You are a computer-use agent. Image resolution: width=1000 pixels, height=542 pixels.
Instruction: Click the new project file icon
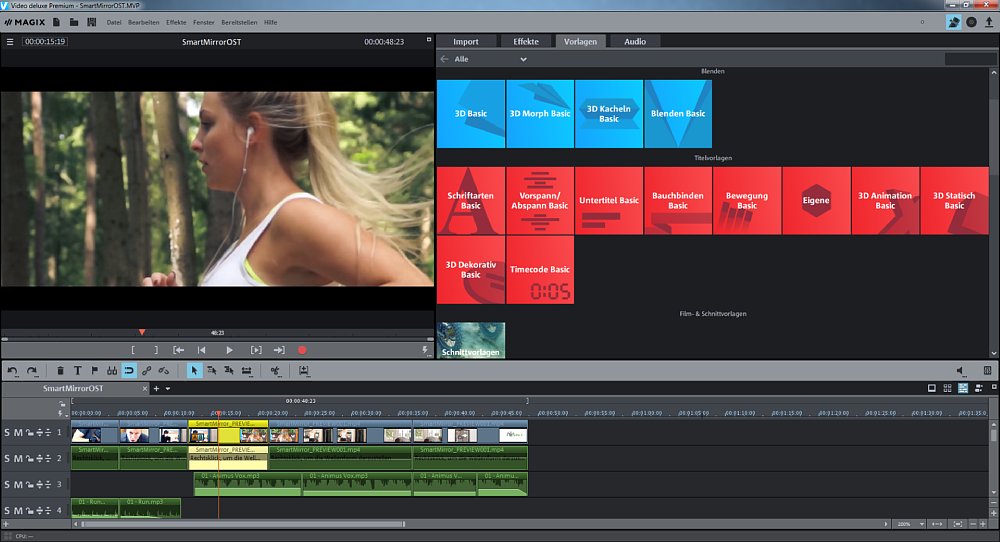coord(56,22)
